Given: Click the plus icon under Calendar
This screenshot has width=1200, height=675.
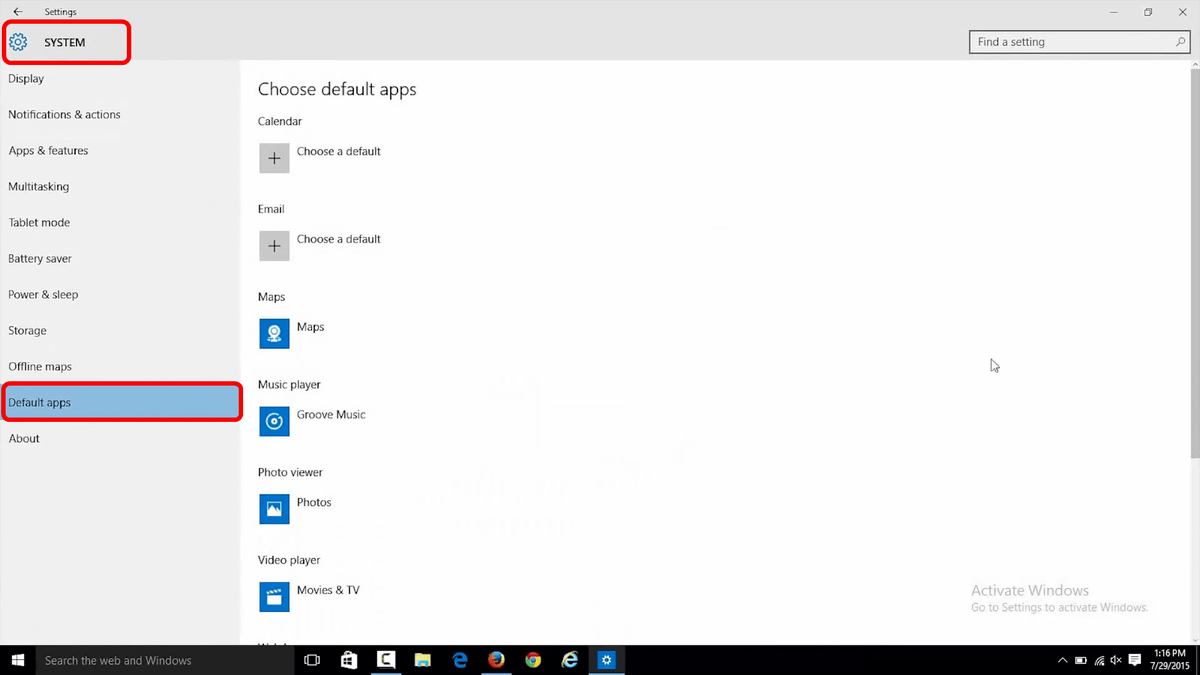Looking at the screenshot, I should tap(274, 158).
